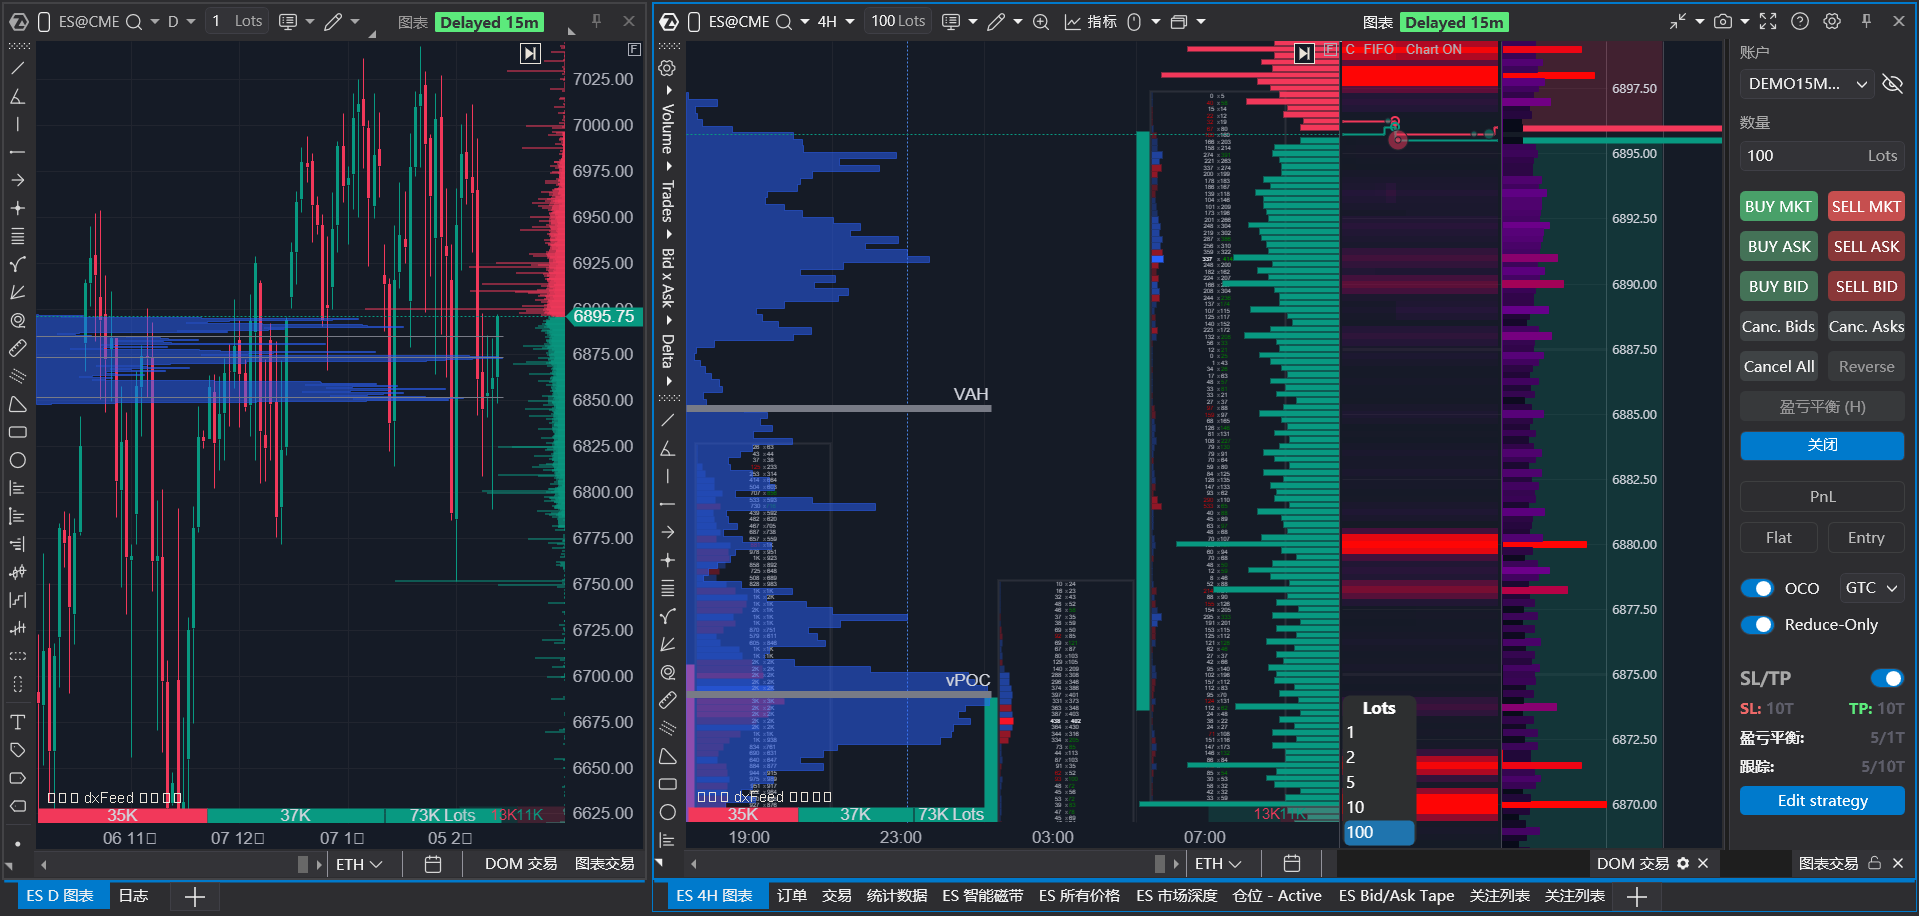Open ETH session dropdown in 4H chart
This screenshot has width=1919, height=916.
pos(1218,863)
